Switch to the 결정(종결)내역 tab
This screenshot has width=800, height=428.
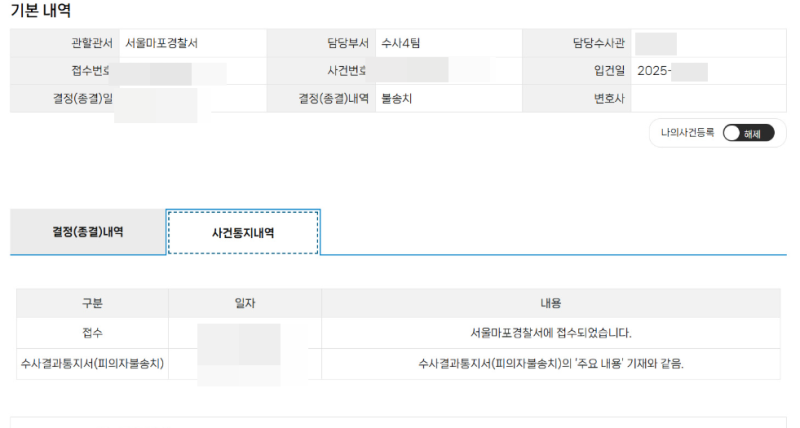coord(88,232)
